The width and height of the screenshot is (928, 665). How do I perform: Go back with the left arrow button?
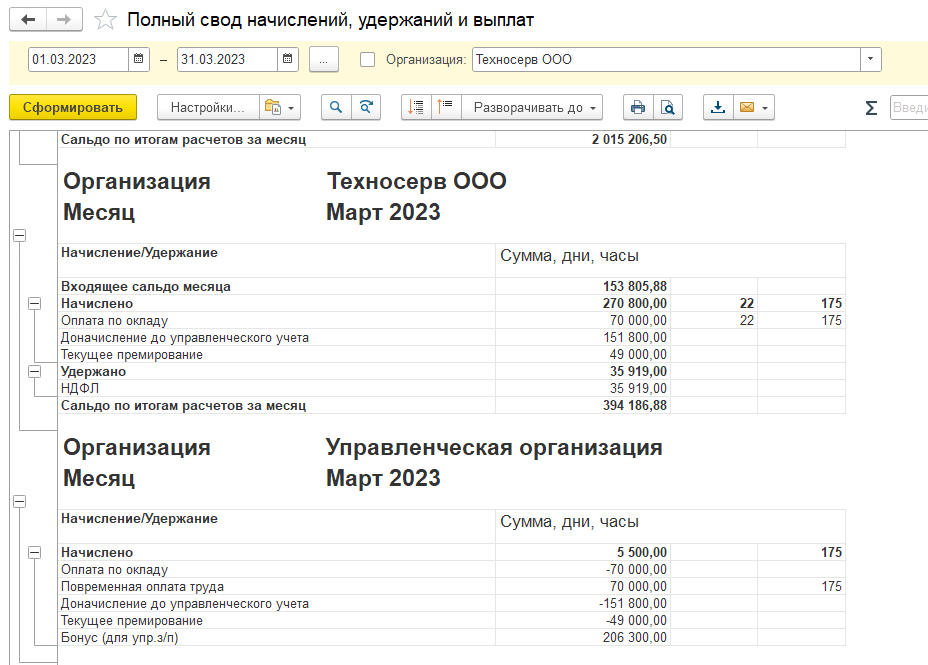pyautogui.click(x=28, y=20)
